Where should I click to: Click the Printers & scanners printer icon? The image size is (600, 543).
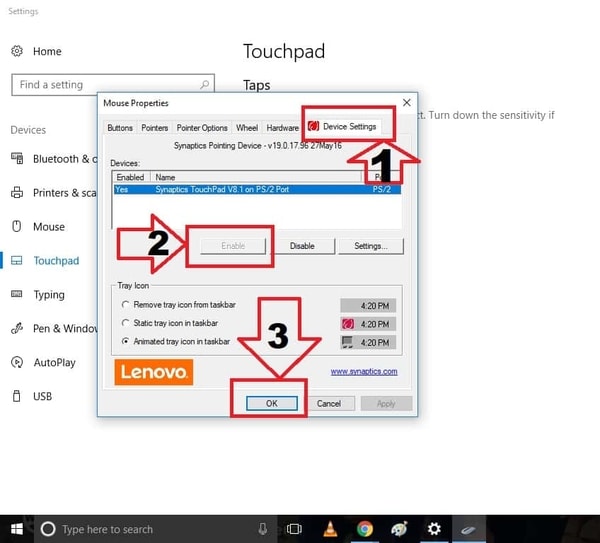tap(17, 192)
